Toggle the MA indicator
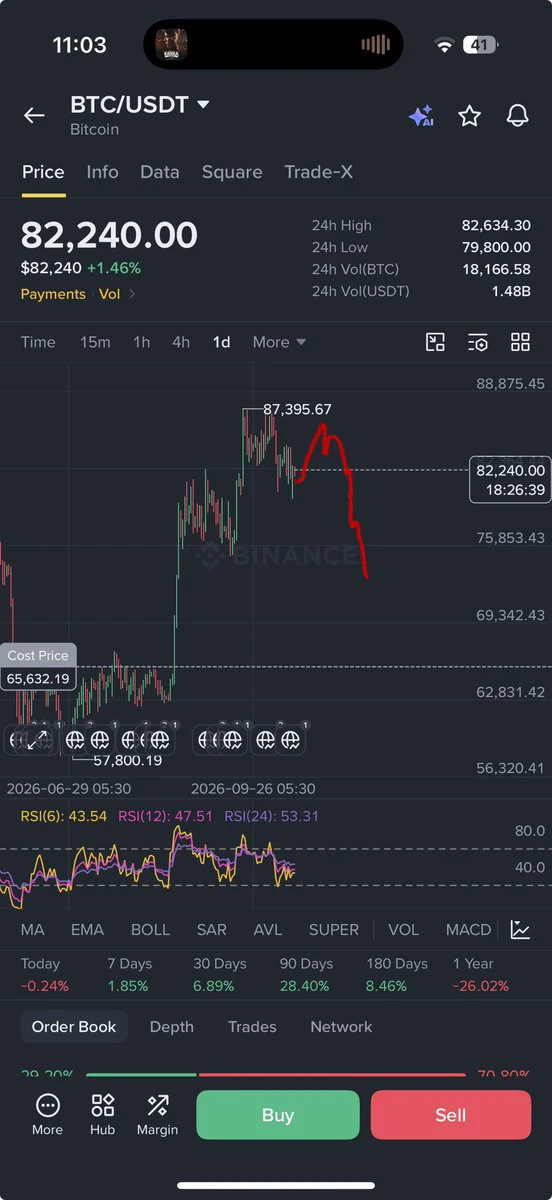Screen dimensions: 552x1200 pos(33,930)
